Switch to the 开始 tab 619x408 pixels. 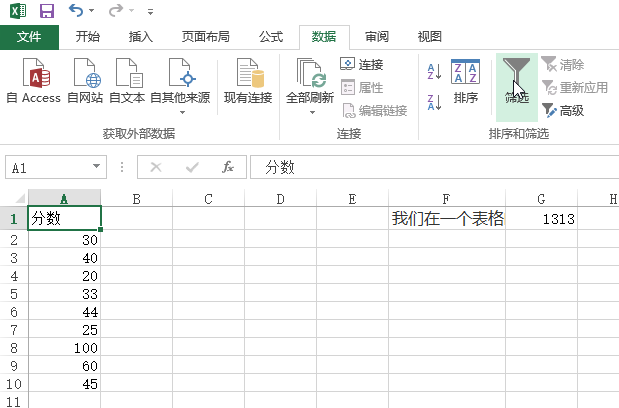pos(88,37)
